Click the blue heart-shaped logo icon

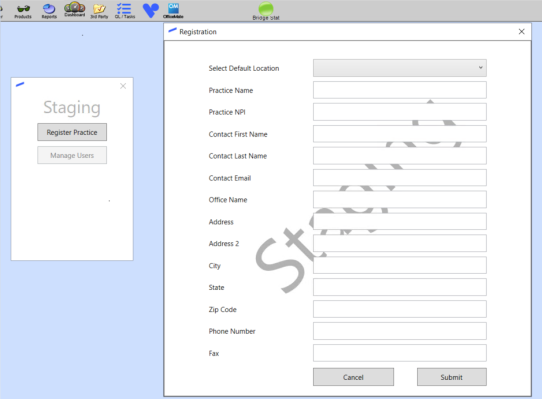[x=151, y=10]
